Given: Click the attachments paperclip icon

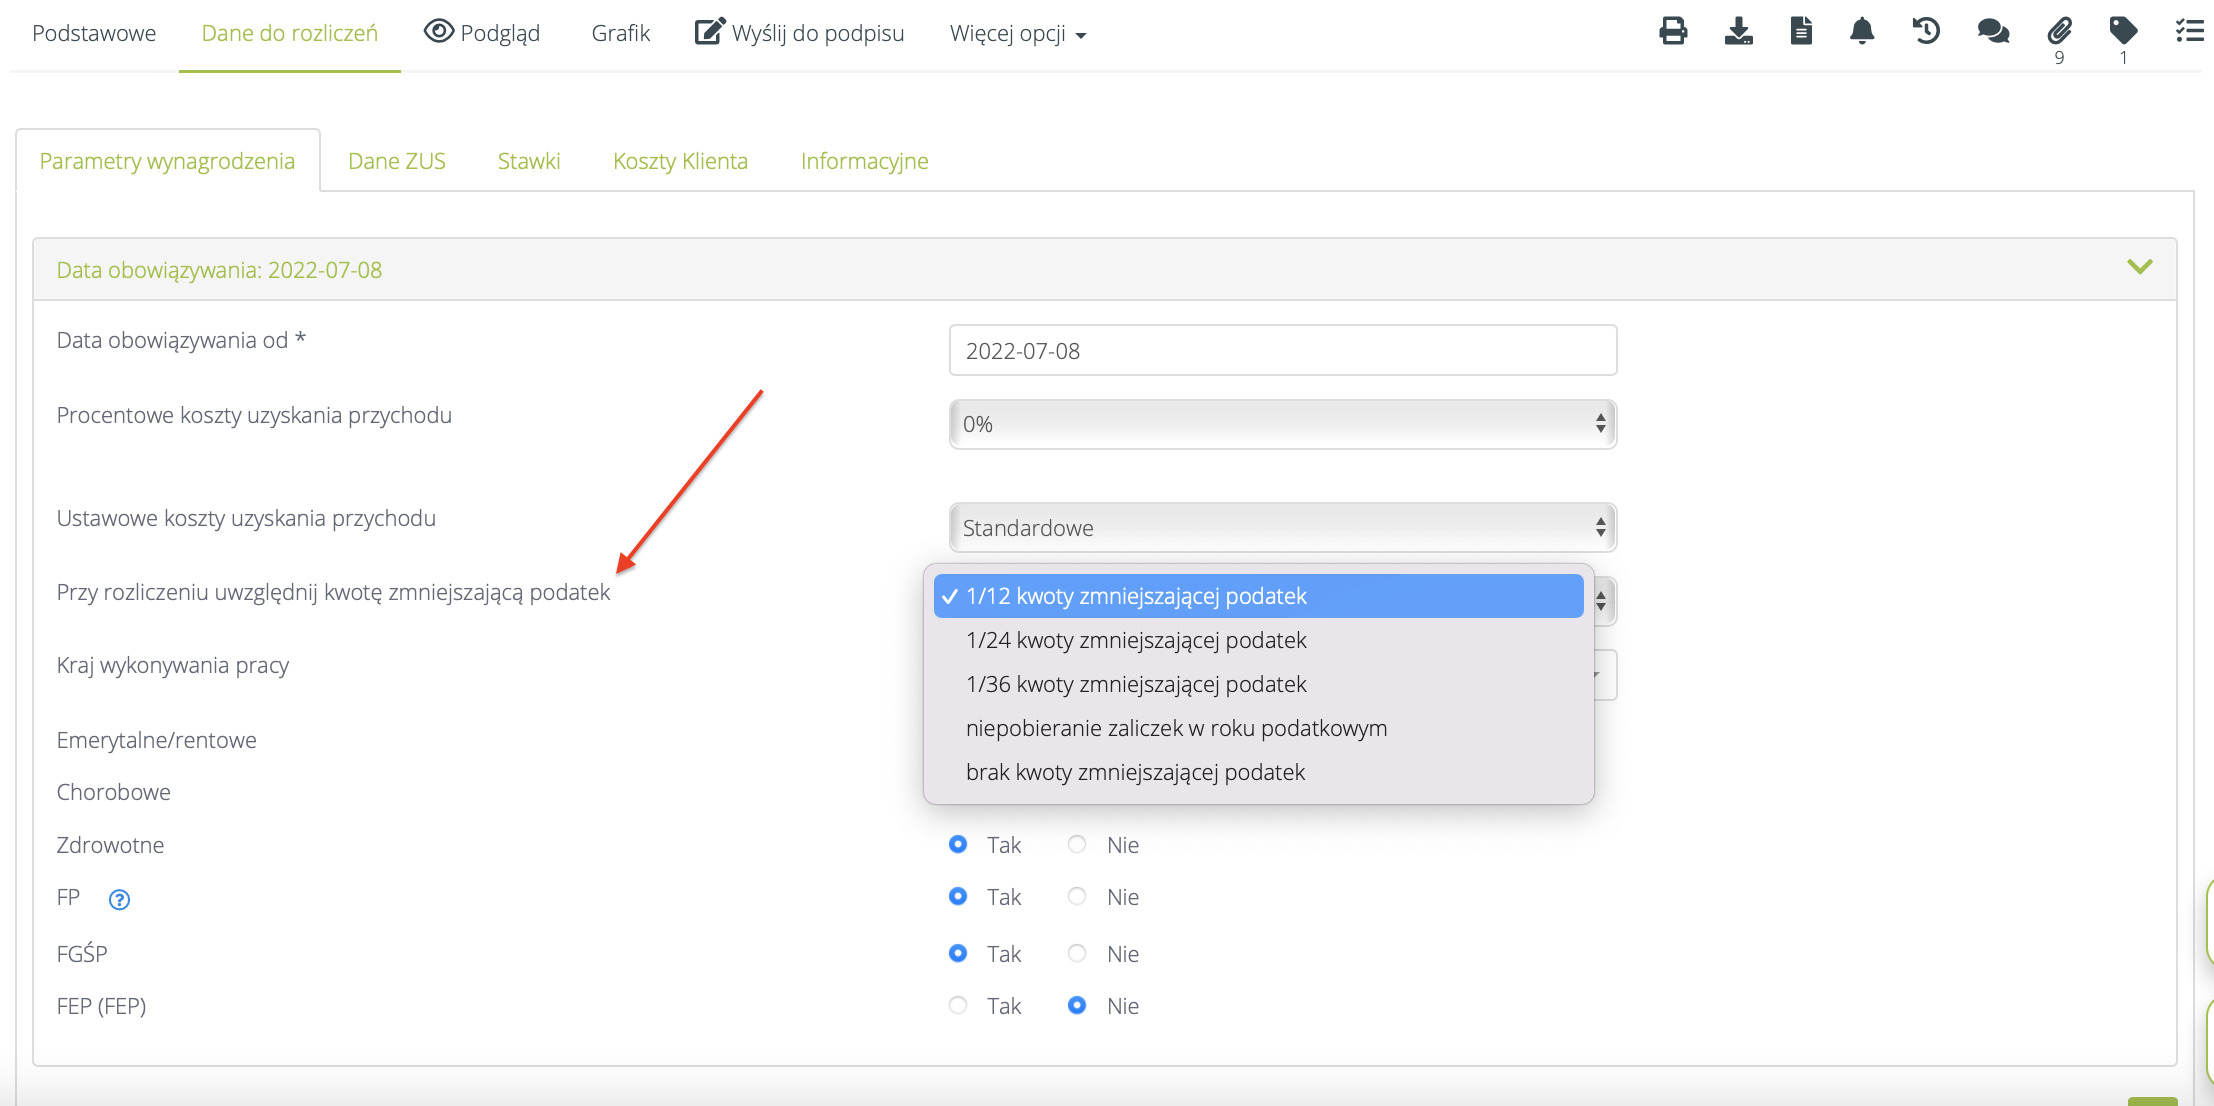Looking at the screenshot, I should [2059, 31].
